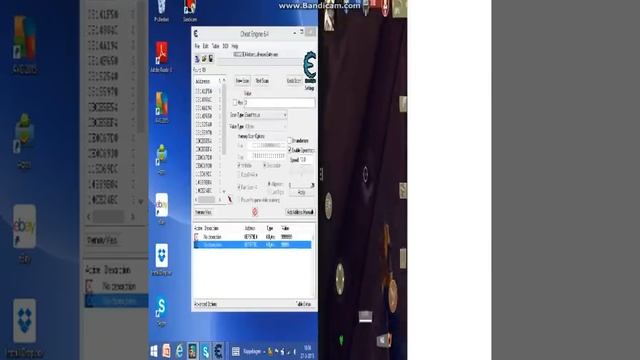Click the Memory View button
Viewport: 640px width, 360px height.
click(x=203, y=212)
